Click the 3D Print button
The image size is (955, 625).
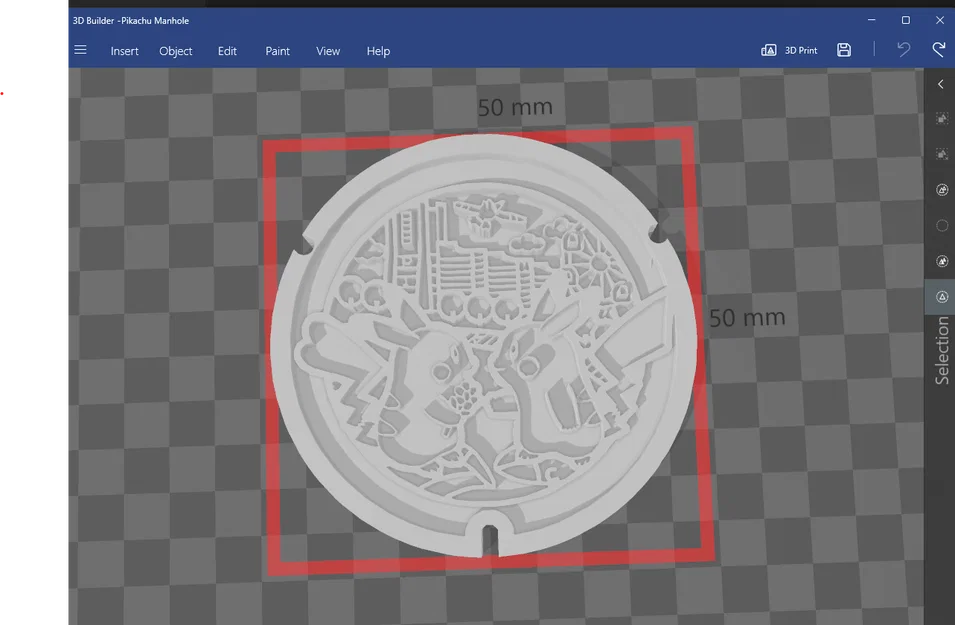(789, 50)
